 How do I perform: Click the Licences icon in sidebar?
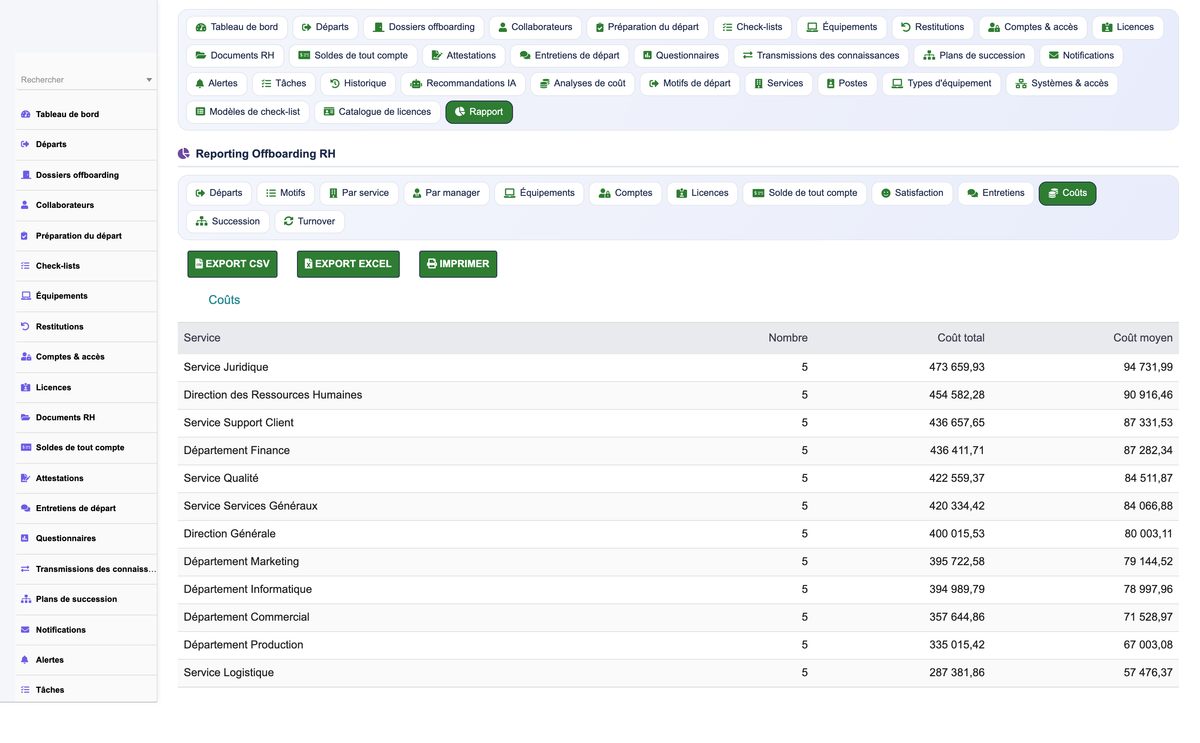[26, 387]
